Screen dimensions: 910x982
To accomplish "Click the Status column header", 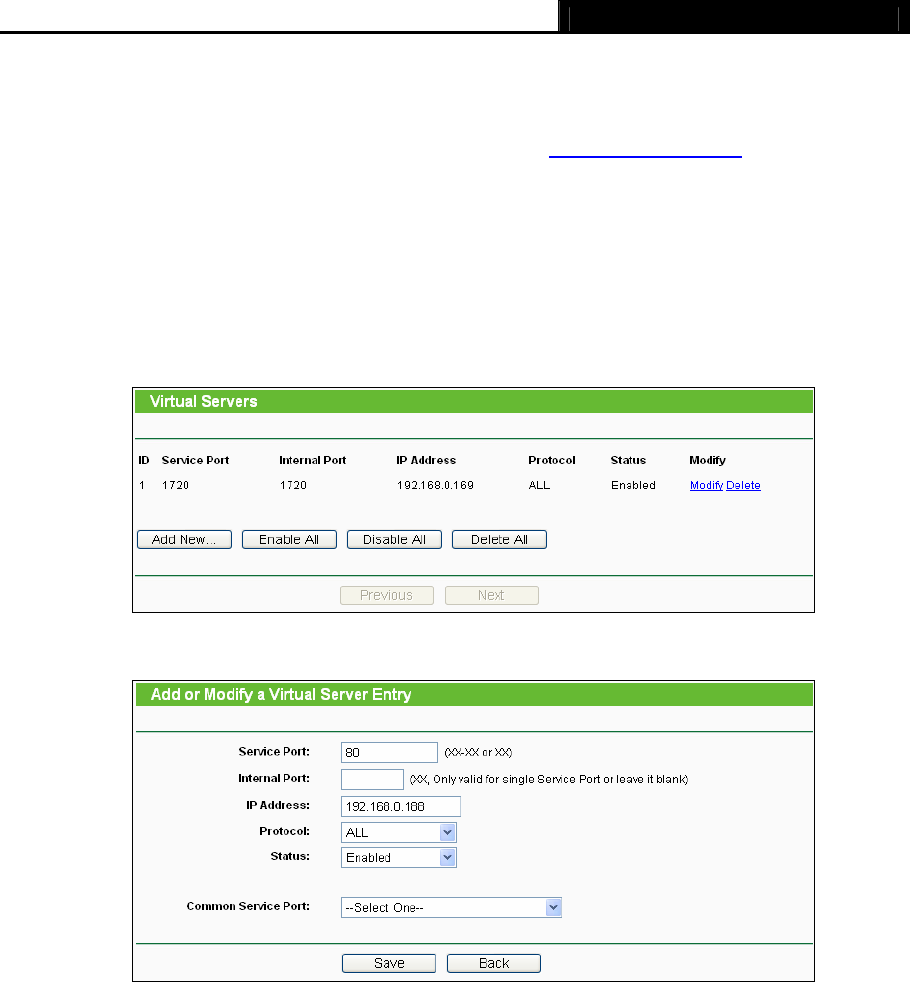I will (628, 460).
